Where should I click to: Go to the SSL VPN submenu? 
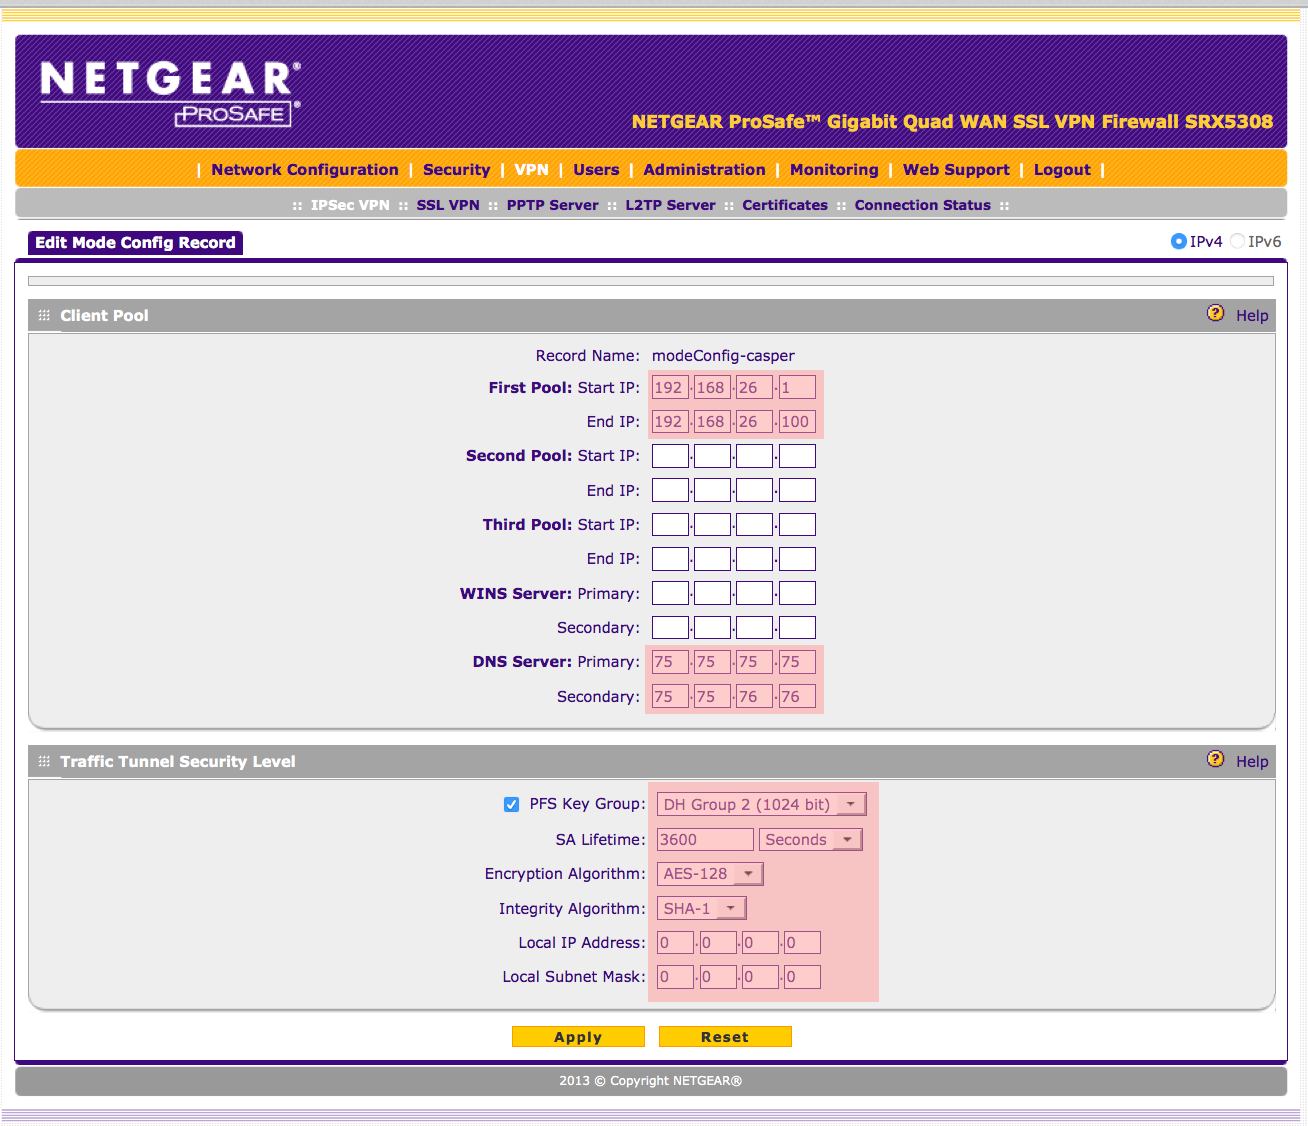pyautogui.click(x=448, y=205)
